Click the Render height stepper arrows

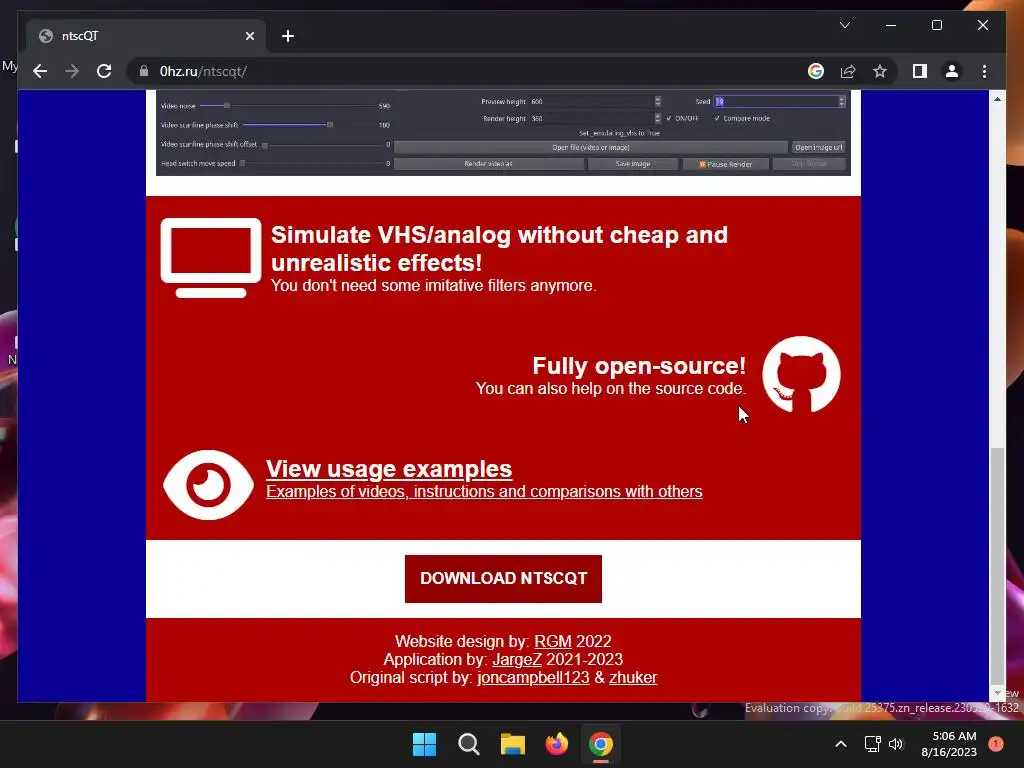[658, 118]
